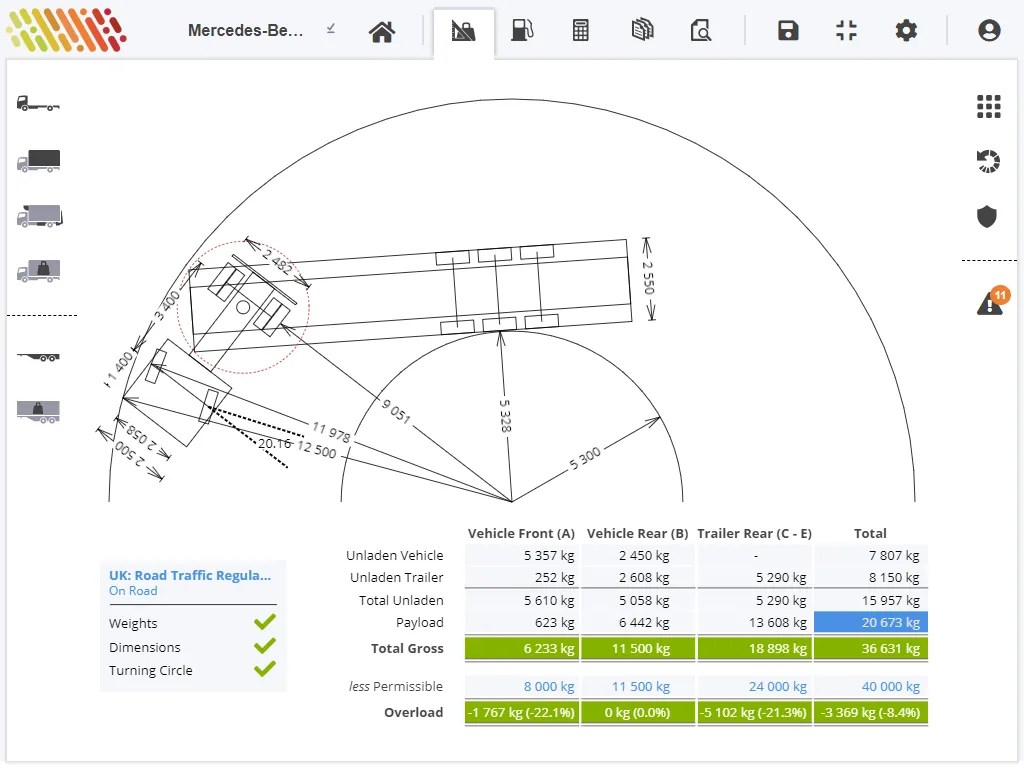Click the 20.16 steering angle value
Viewport: 1024px width, 768px height.
click(x=275, y=443)
